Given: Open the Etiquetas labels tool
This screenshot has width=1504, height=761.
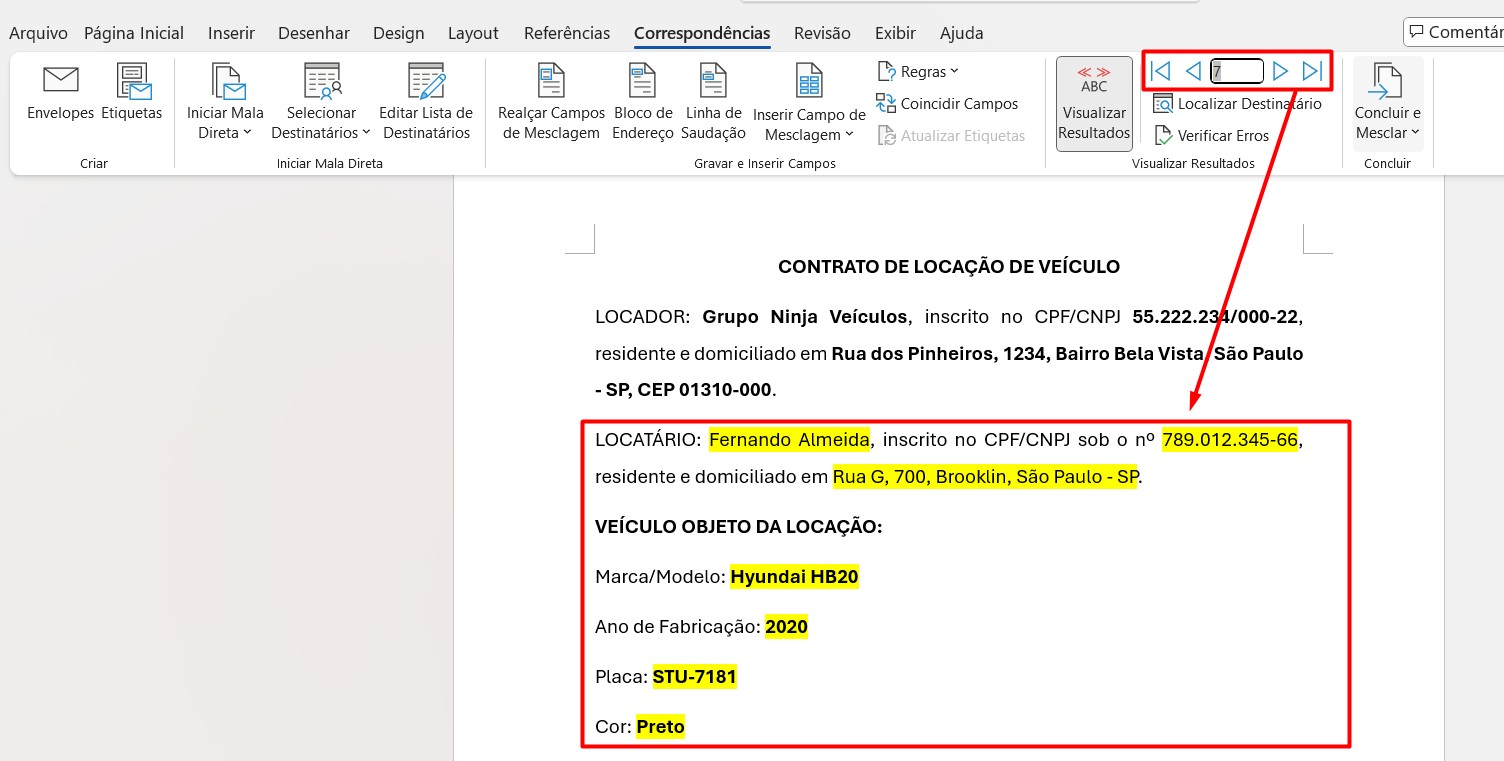Looking at the screenshot, I should (132, 93).
